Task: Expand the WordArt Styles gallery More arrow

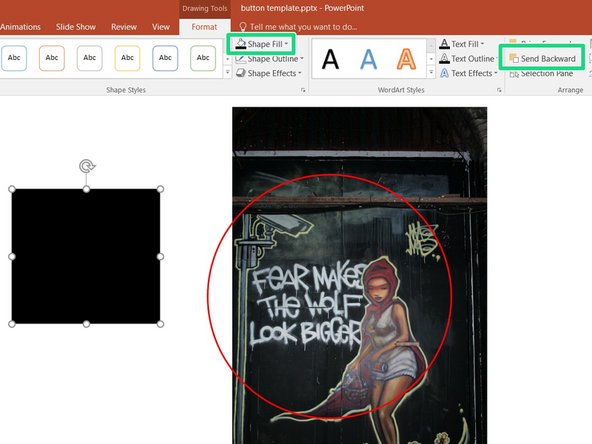Action: [431, 72]
